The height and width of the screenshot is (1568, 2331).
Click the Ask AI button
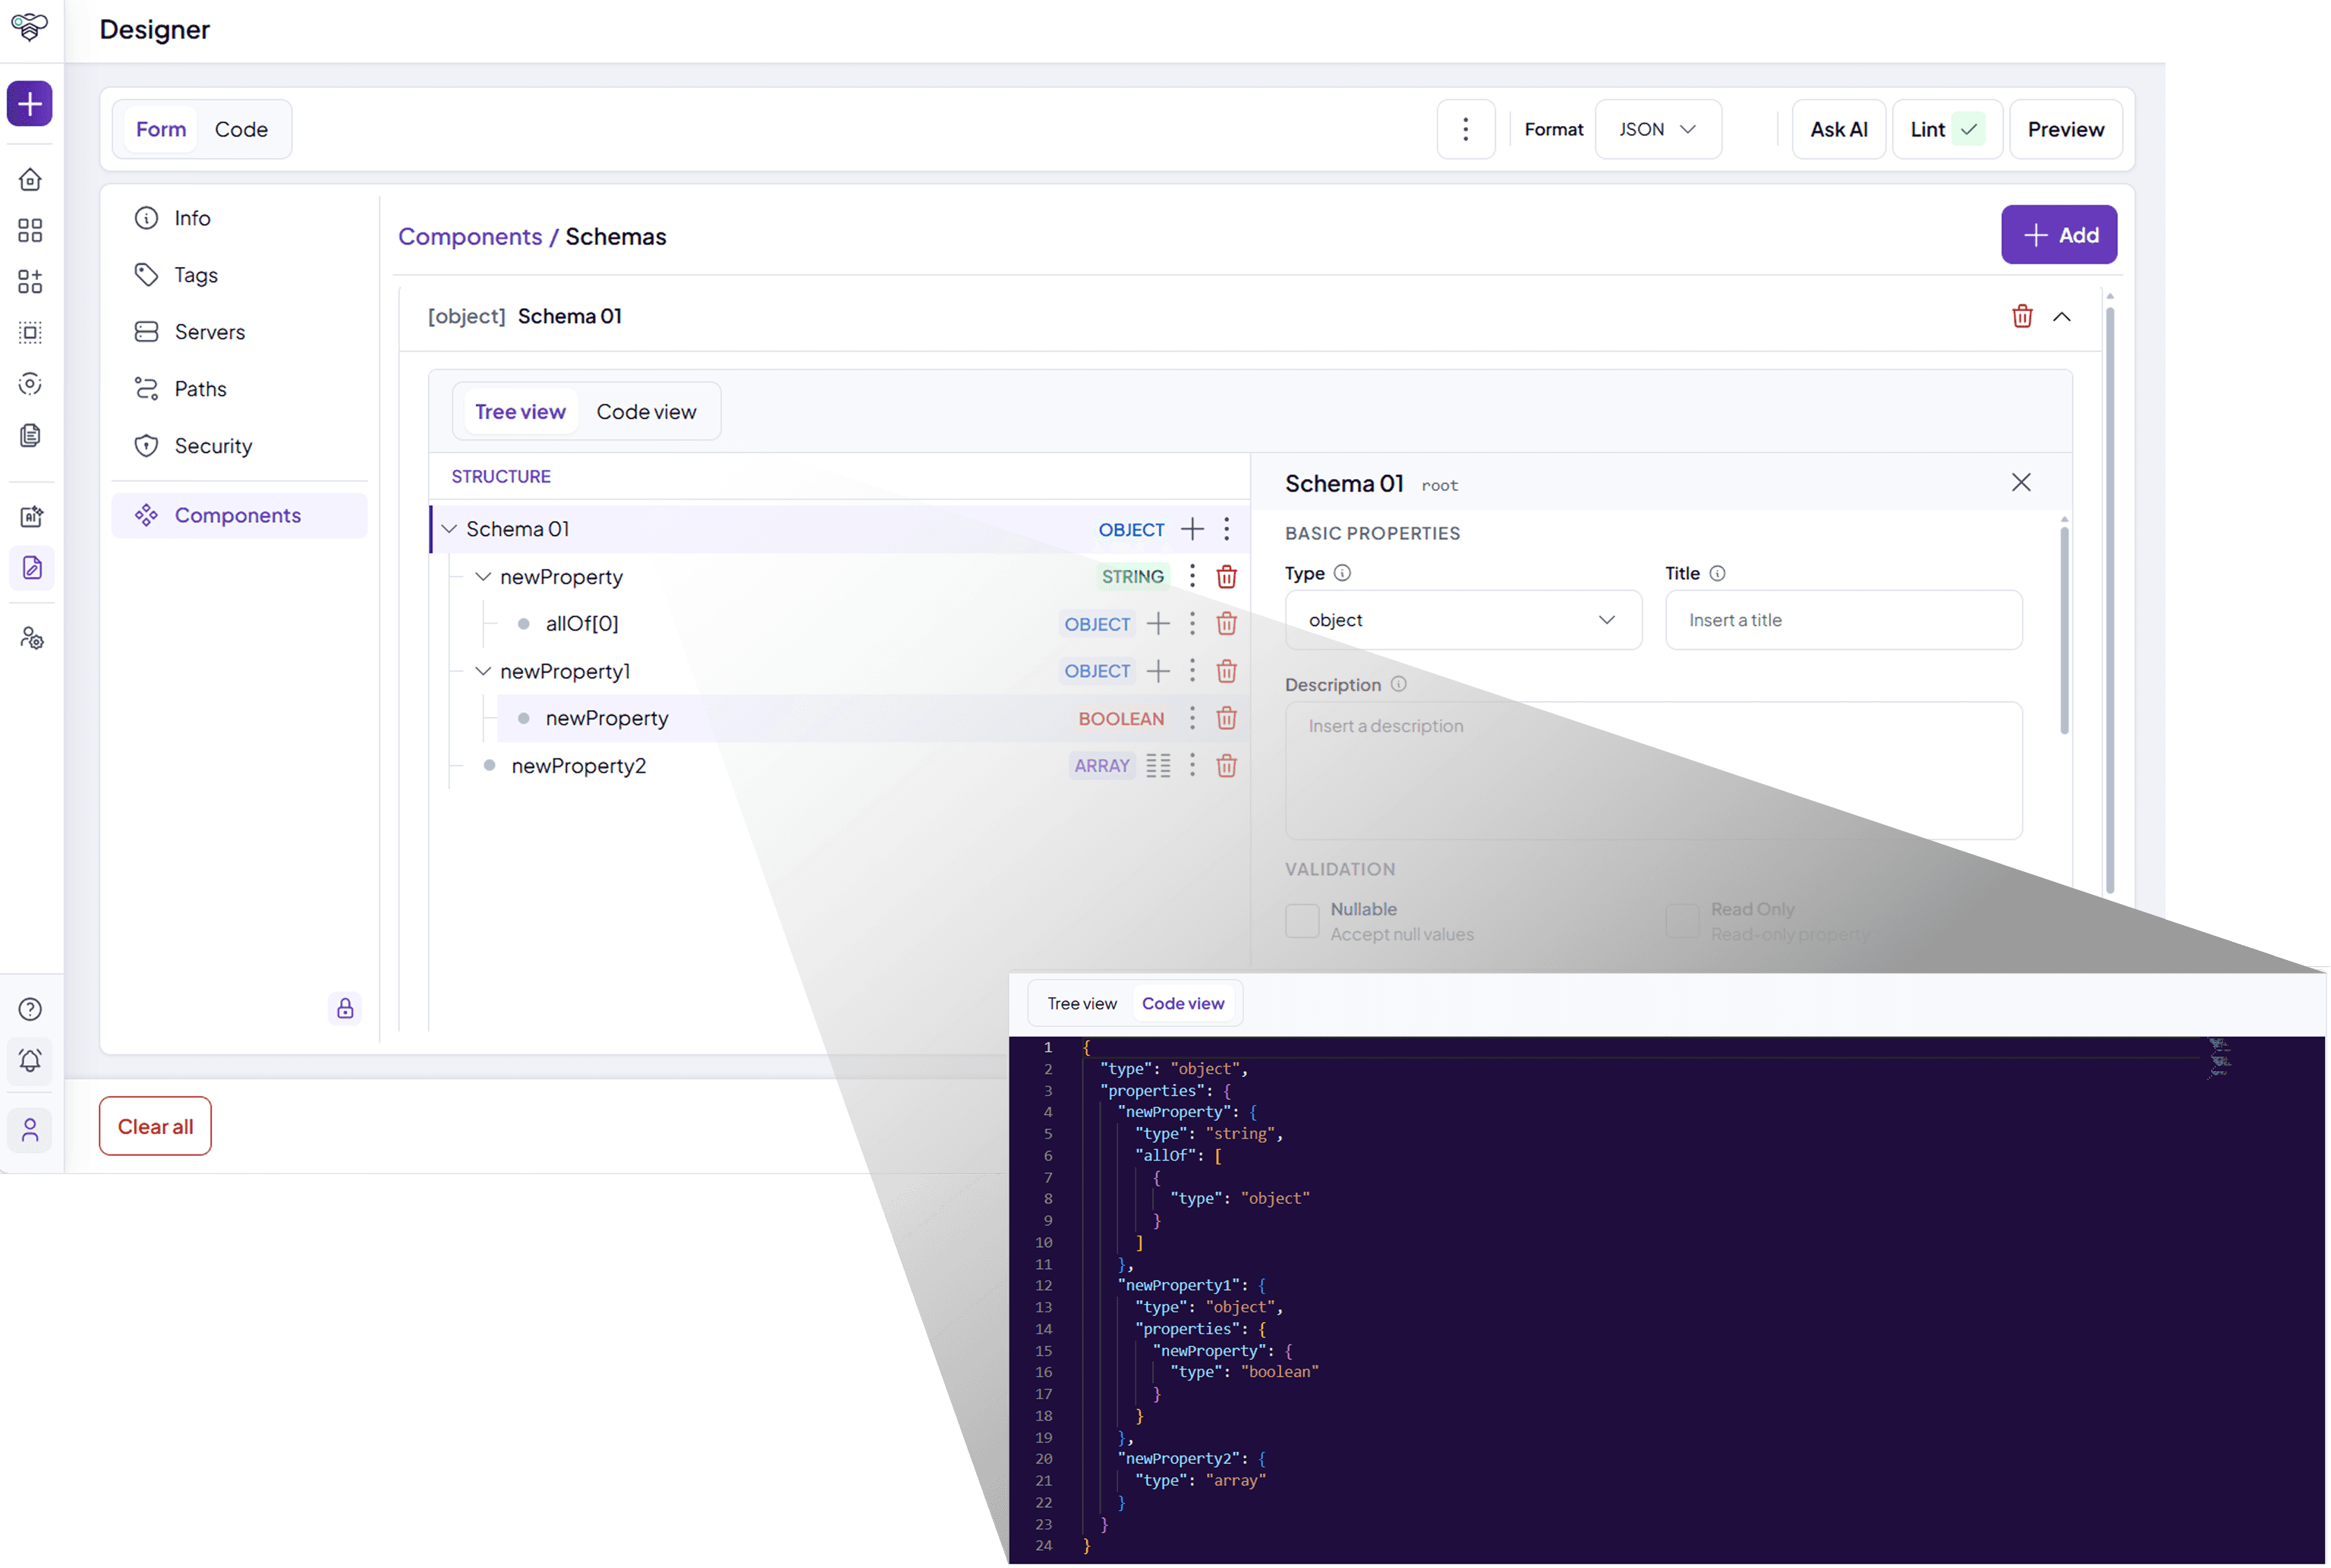1839,129
